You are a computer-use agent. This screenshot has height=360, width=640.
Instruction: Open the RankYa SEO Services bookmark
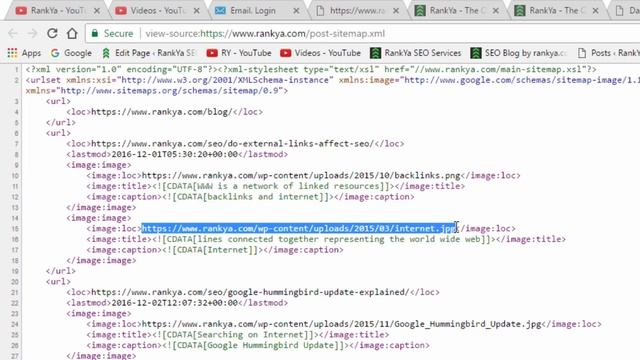click(x=416, y=53)
